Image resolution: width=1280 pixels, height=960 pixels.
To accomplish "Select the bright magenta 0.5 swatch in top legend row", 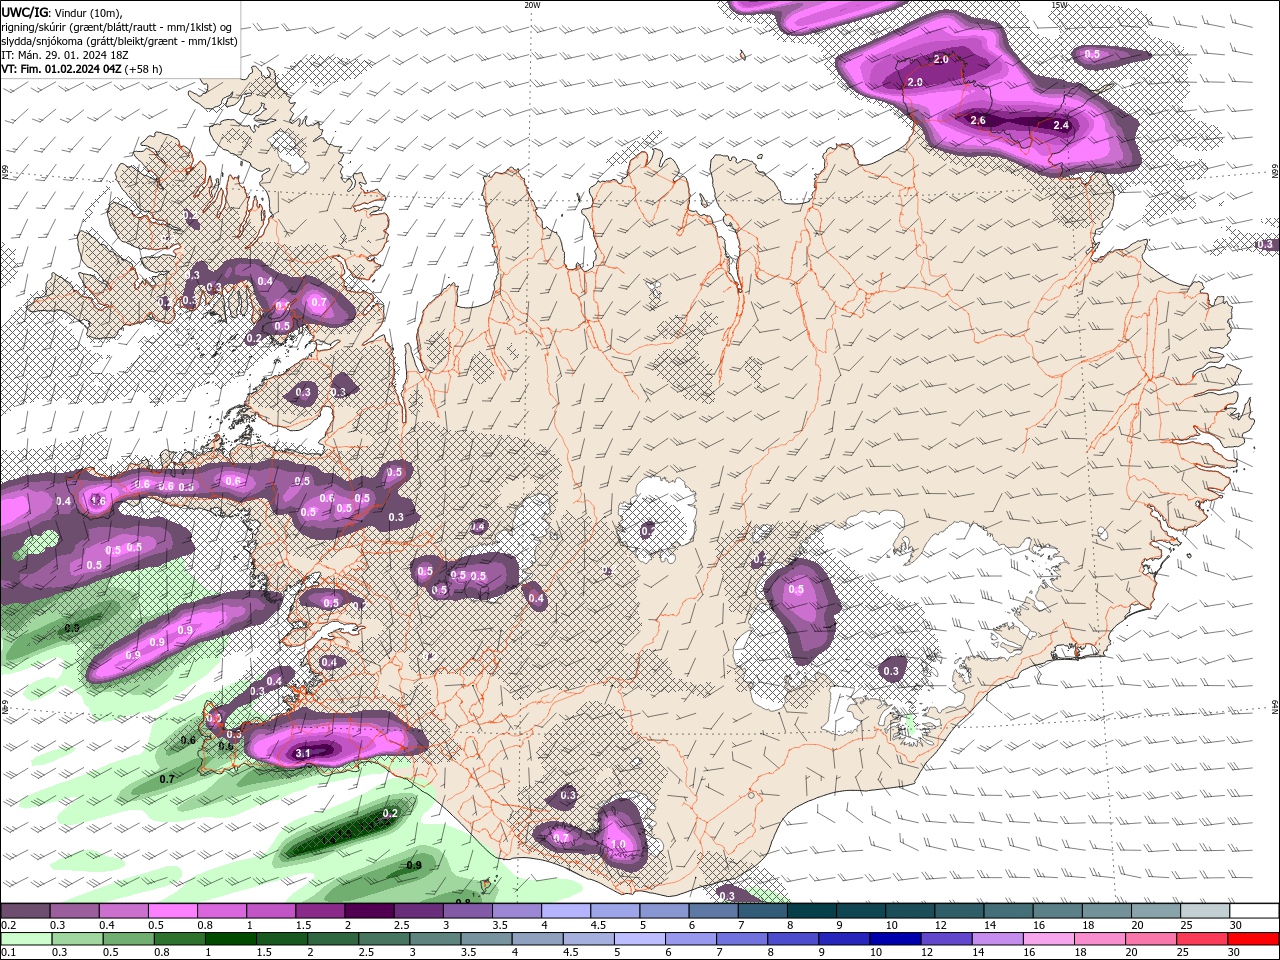I will [172, 911].
